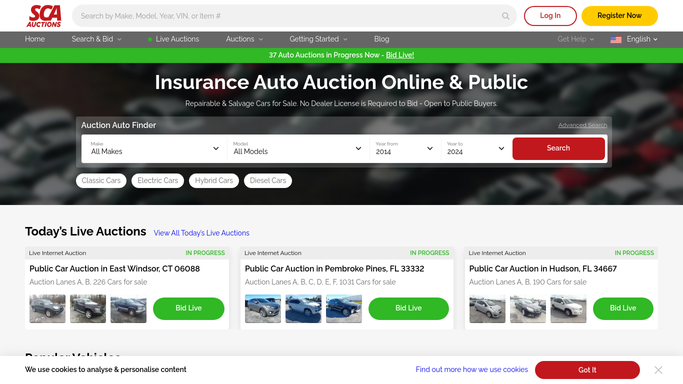Open second Pembroke Pines car thumbnail
The image size is (683, 384).
point(303,309)
